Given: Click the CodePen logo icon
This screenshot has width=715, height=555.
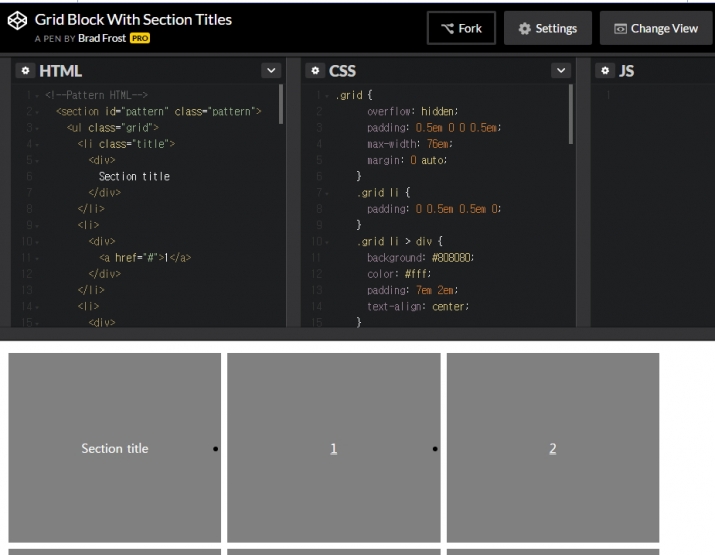Looking at the screenshot, I should click(17, 21).
